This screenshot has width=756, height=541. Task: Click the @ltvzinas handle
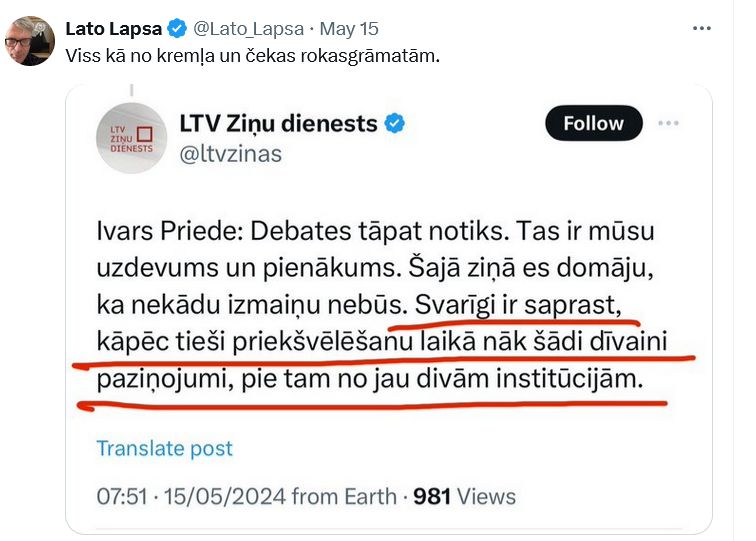pos(230,153)
